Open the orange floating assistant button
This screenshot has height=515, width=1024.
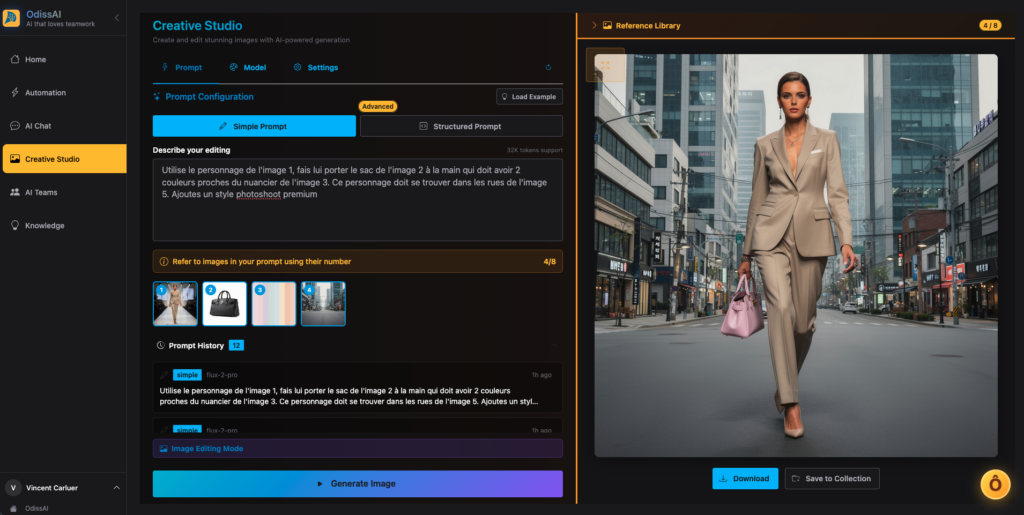995,484
